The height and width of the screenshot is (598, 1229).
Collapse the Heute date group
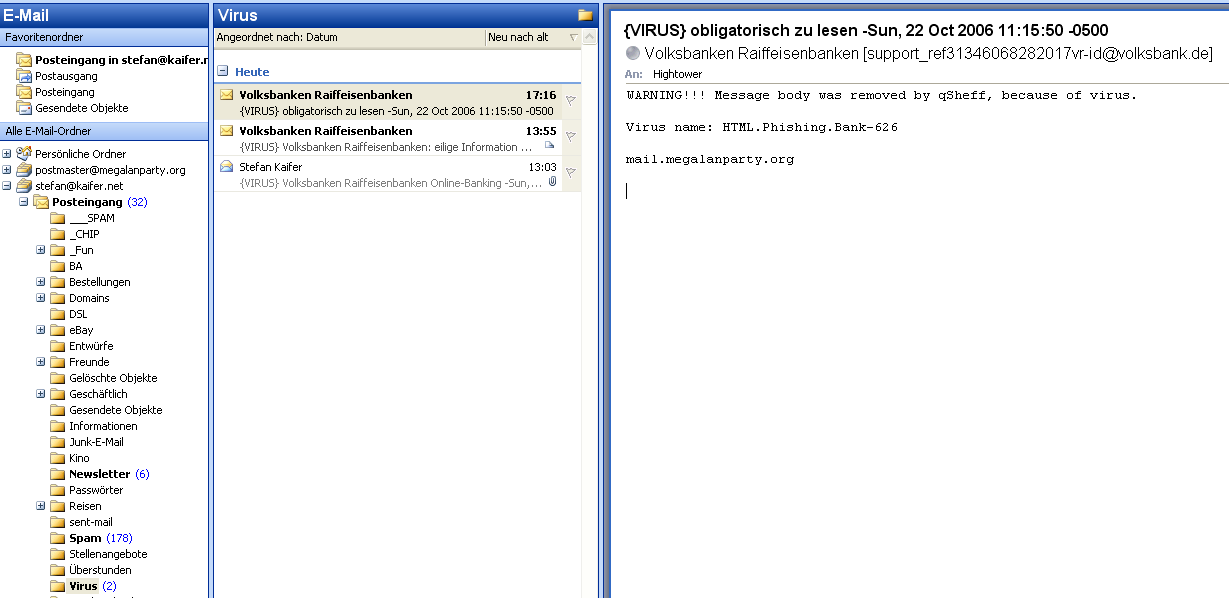(x=223, y=72)
